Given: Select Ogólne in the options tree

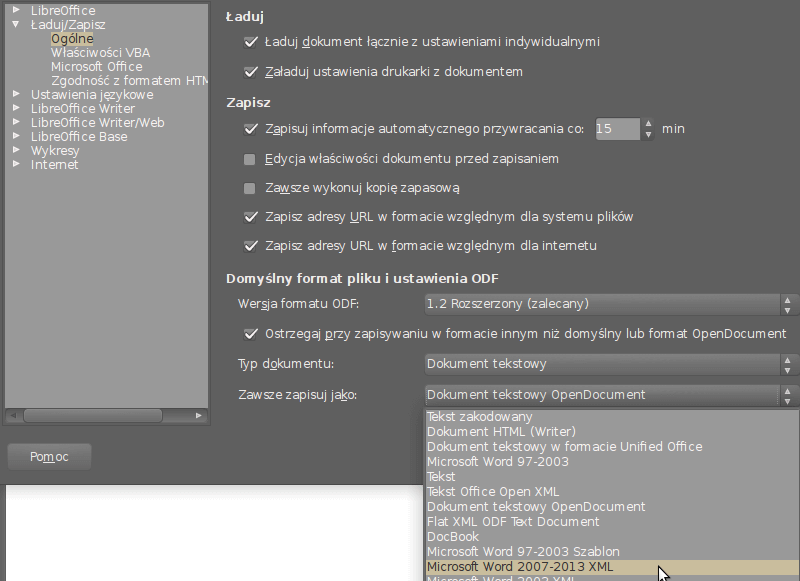Looking at the screenshot, I should 72,39.
